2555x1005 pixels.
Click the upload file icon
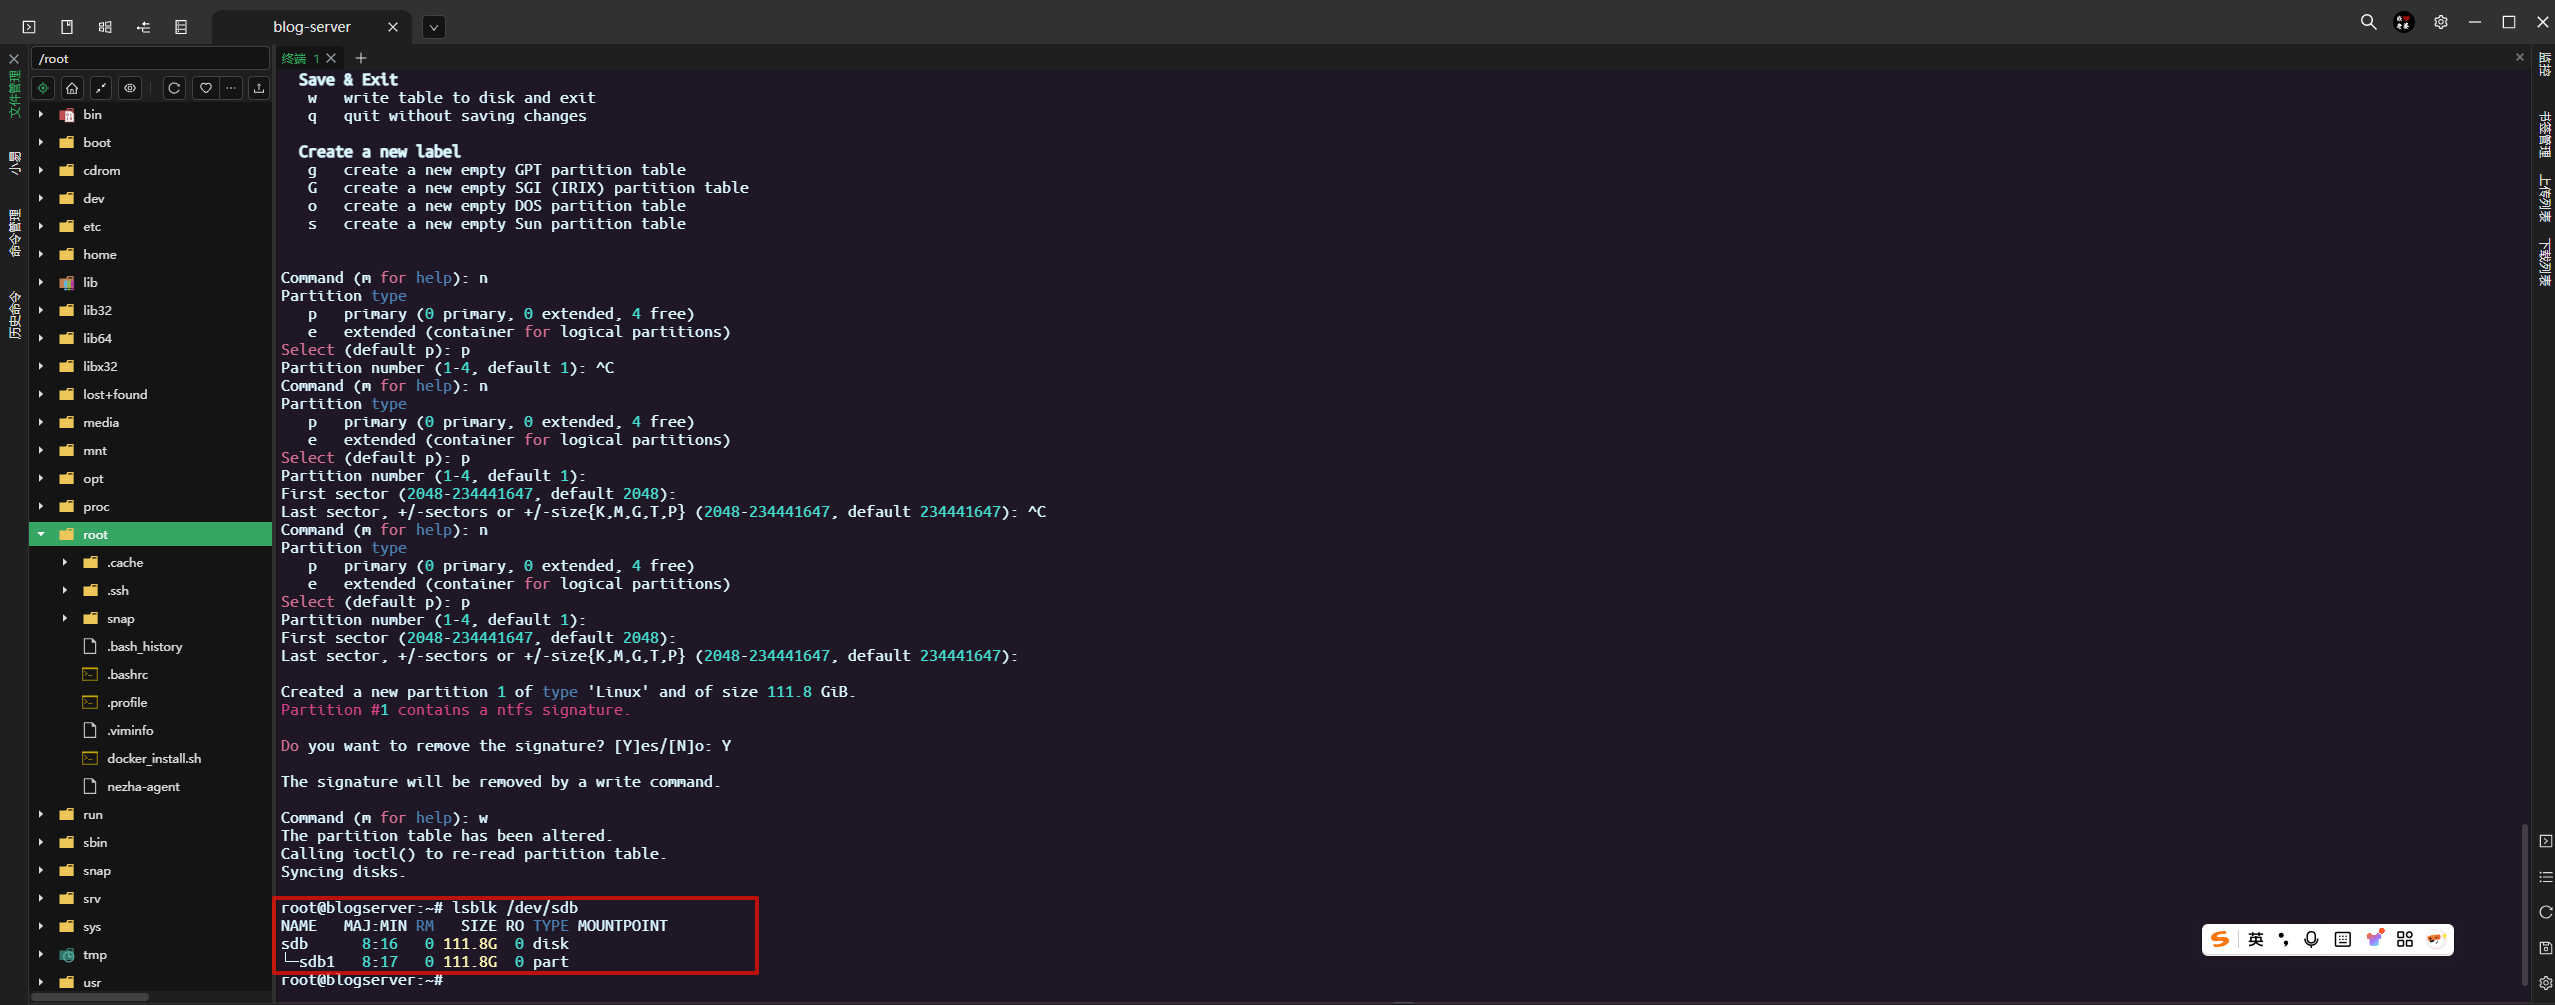259,88
